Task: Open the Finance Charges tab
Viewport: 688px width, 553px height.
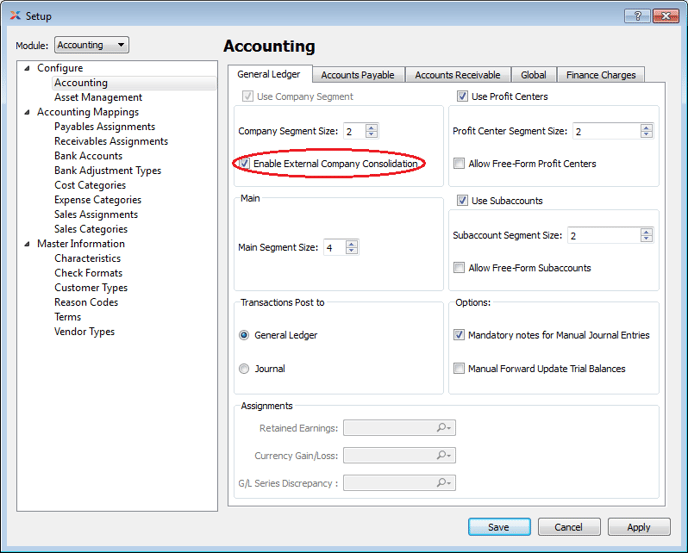Action: point(600,75)
